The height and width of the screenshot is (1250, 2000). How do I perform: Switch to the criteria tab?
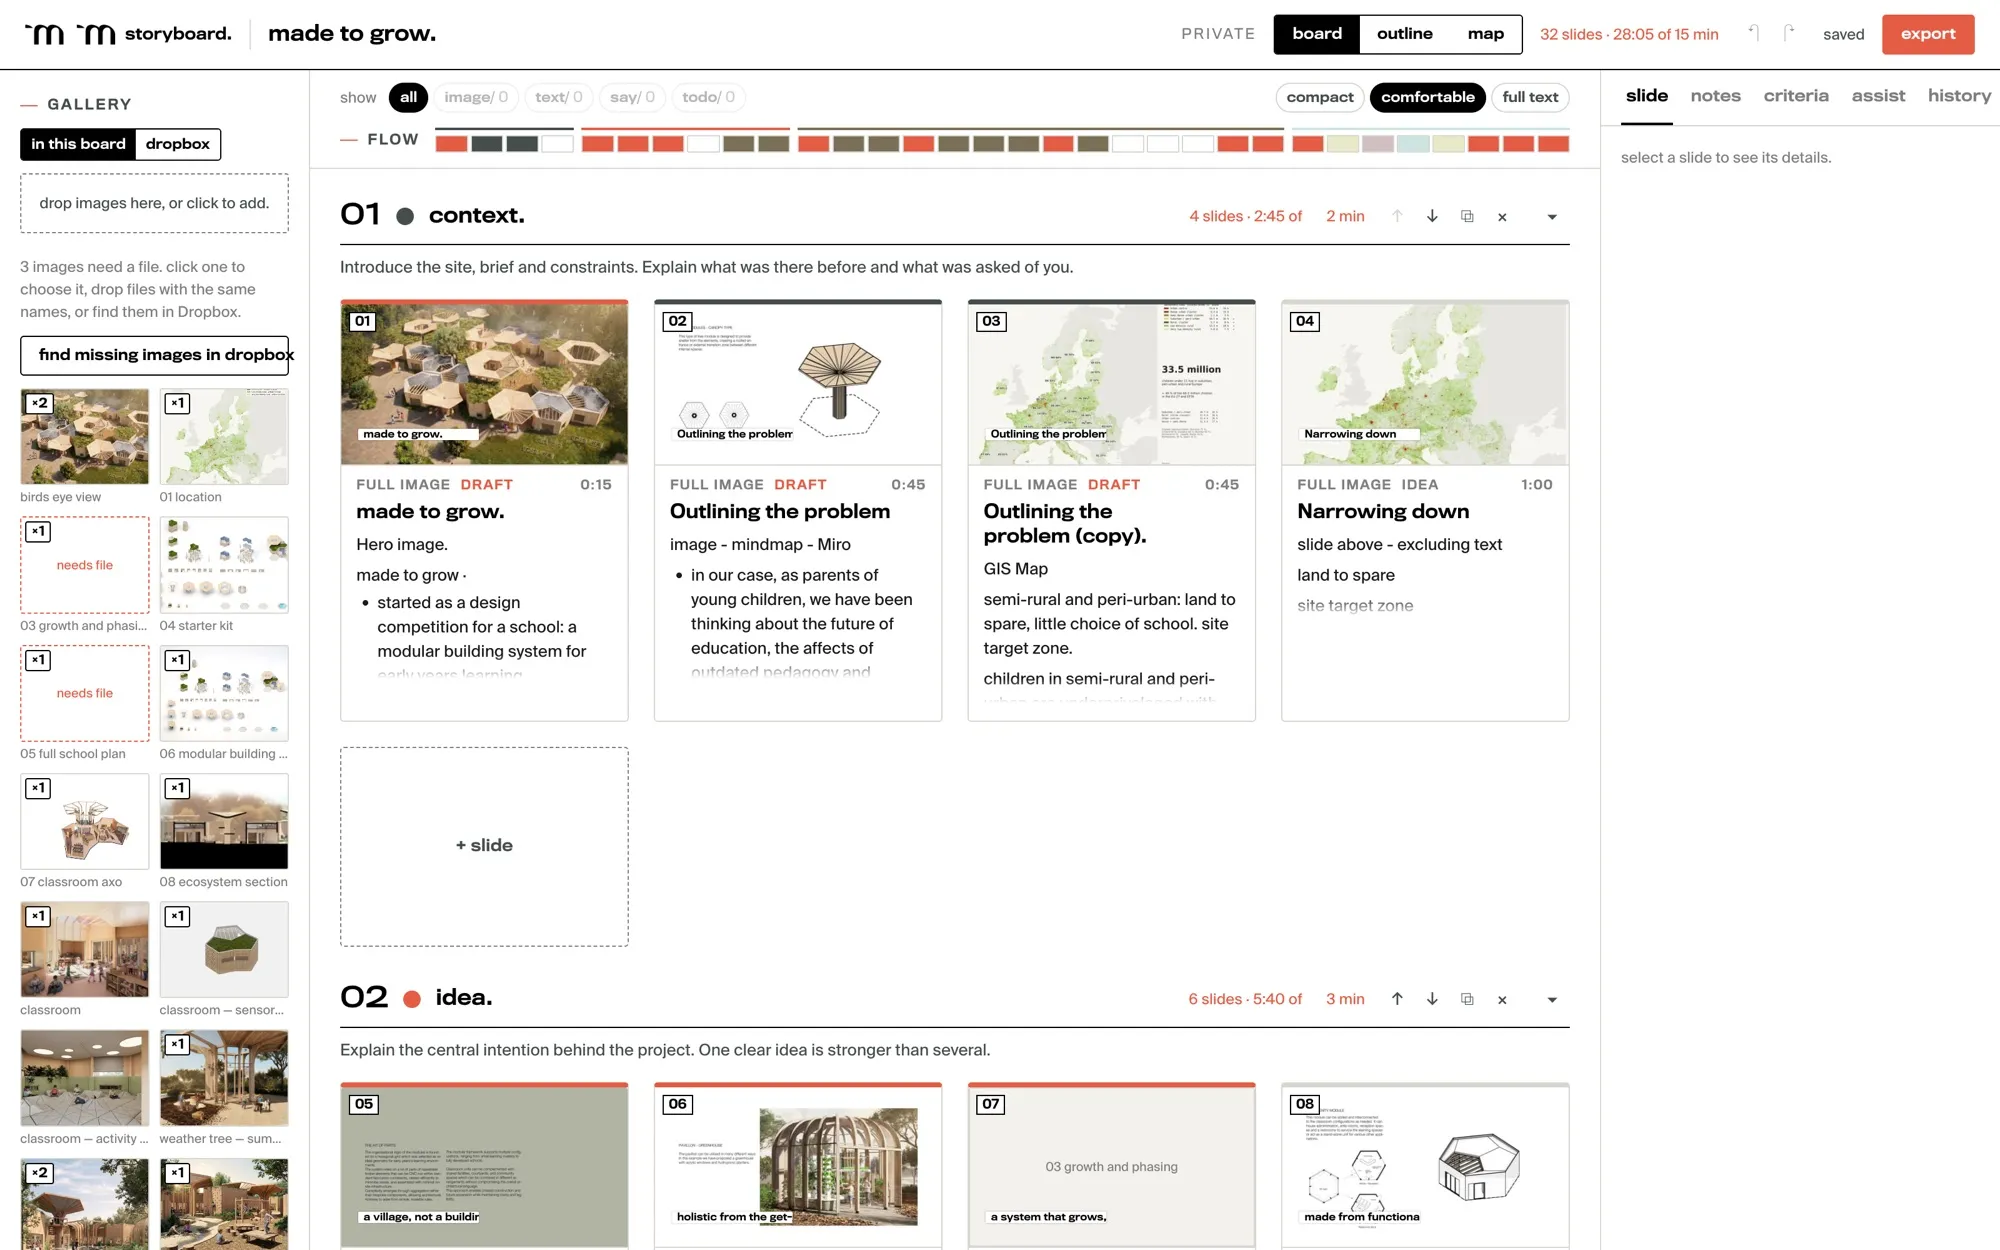click(x=1796, y=96)
